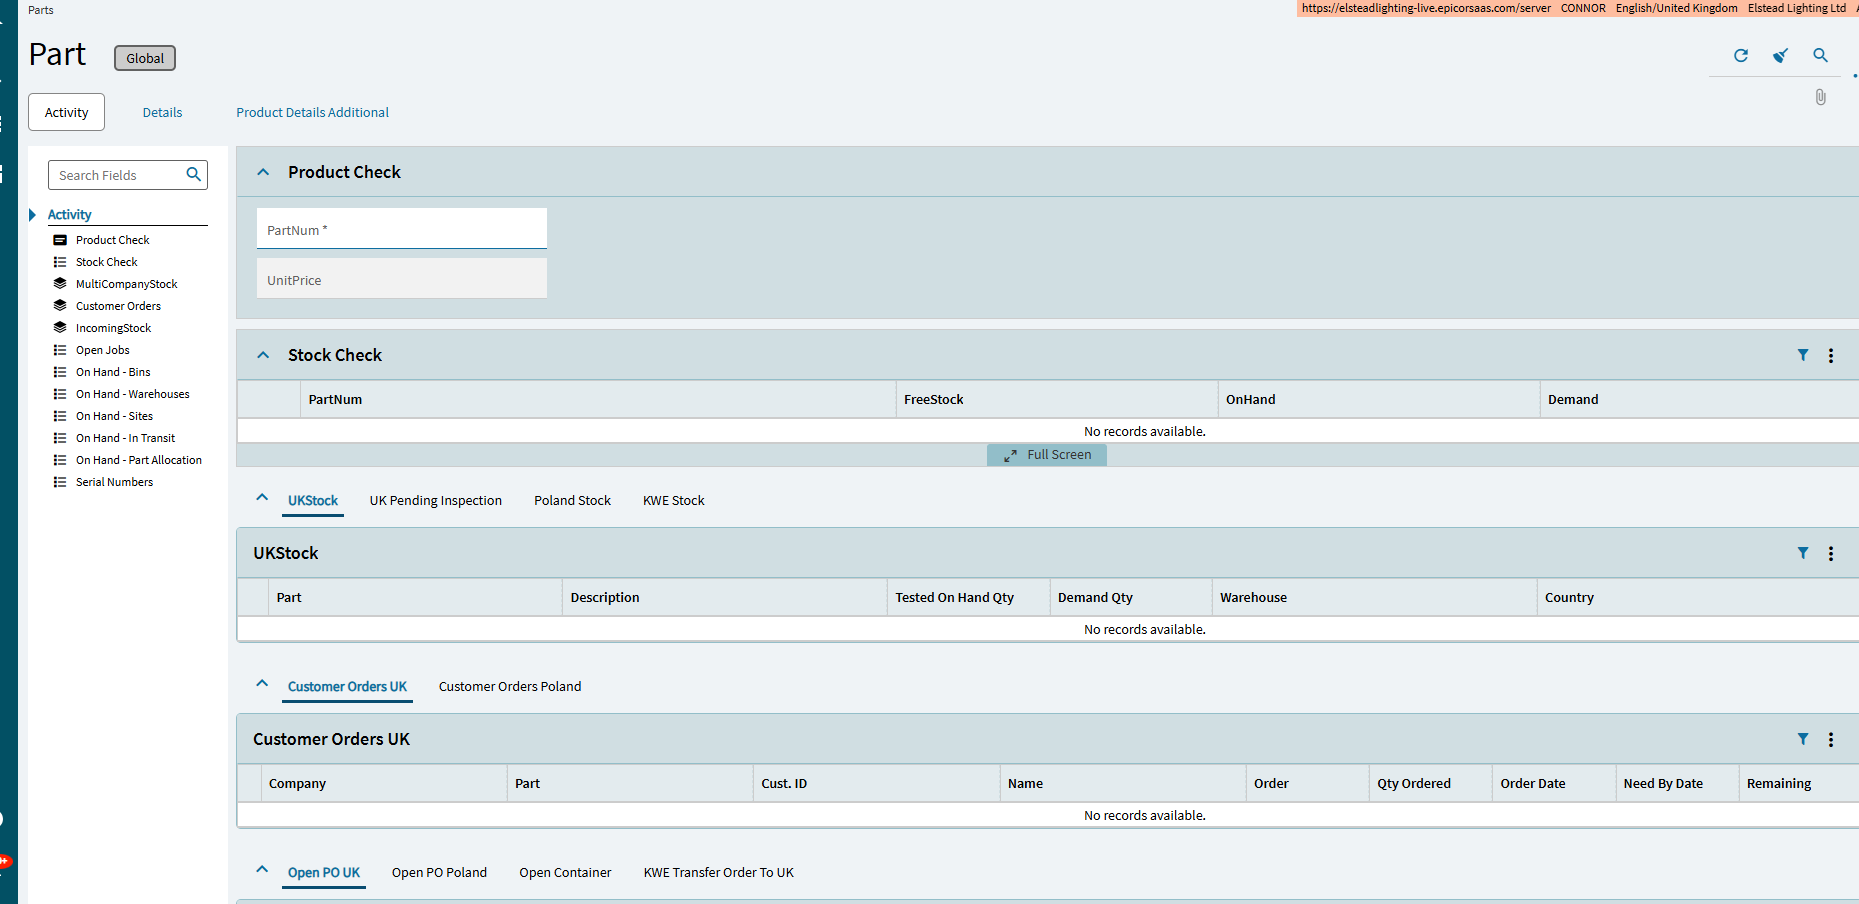Click the filter icon on Customer Orders UK
Viewport: 1859px width, 904px height.
pyautogui.click(x=1803, y=739)
